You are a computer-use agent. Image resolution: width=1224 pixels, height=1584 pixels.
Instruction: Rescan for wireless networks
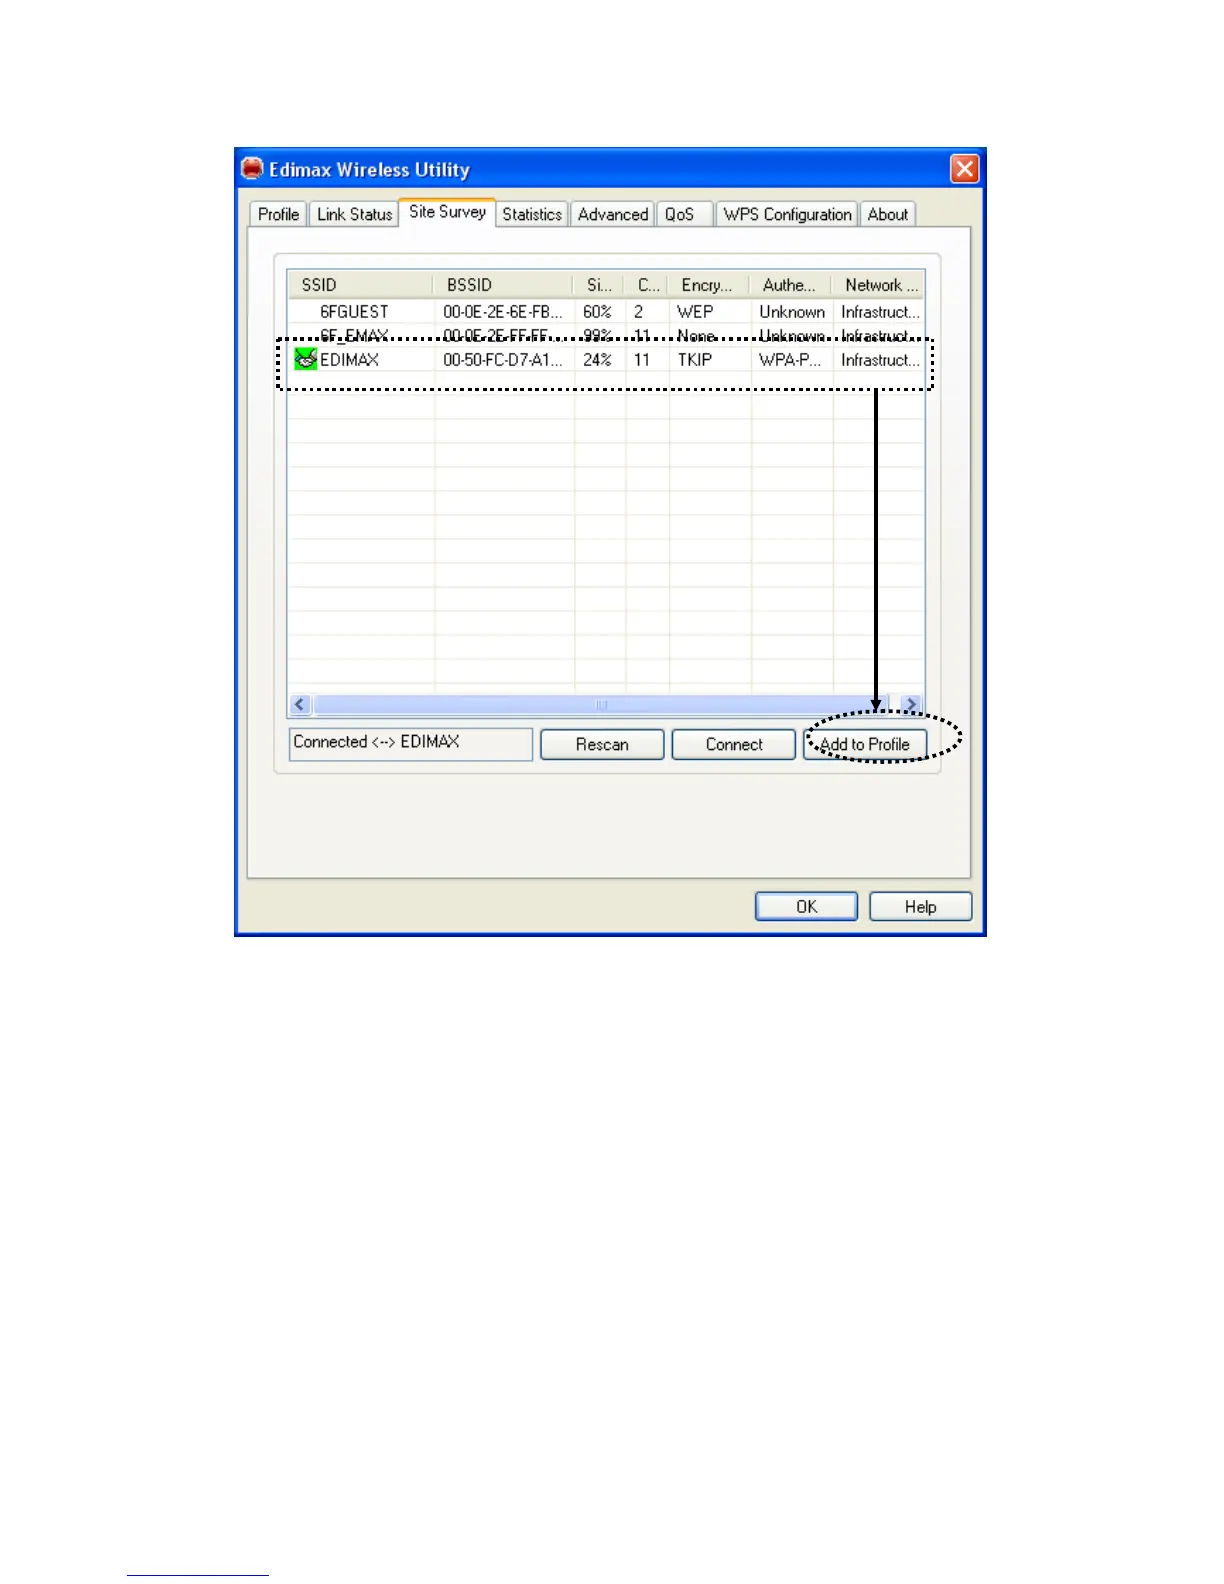[602, 745]
